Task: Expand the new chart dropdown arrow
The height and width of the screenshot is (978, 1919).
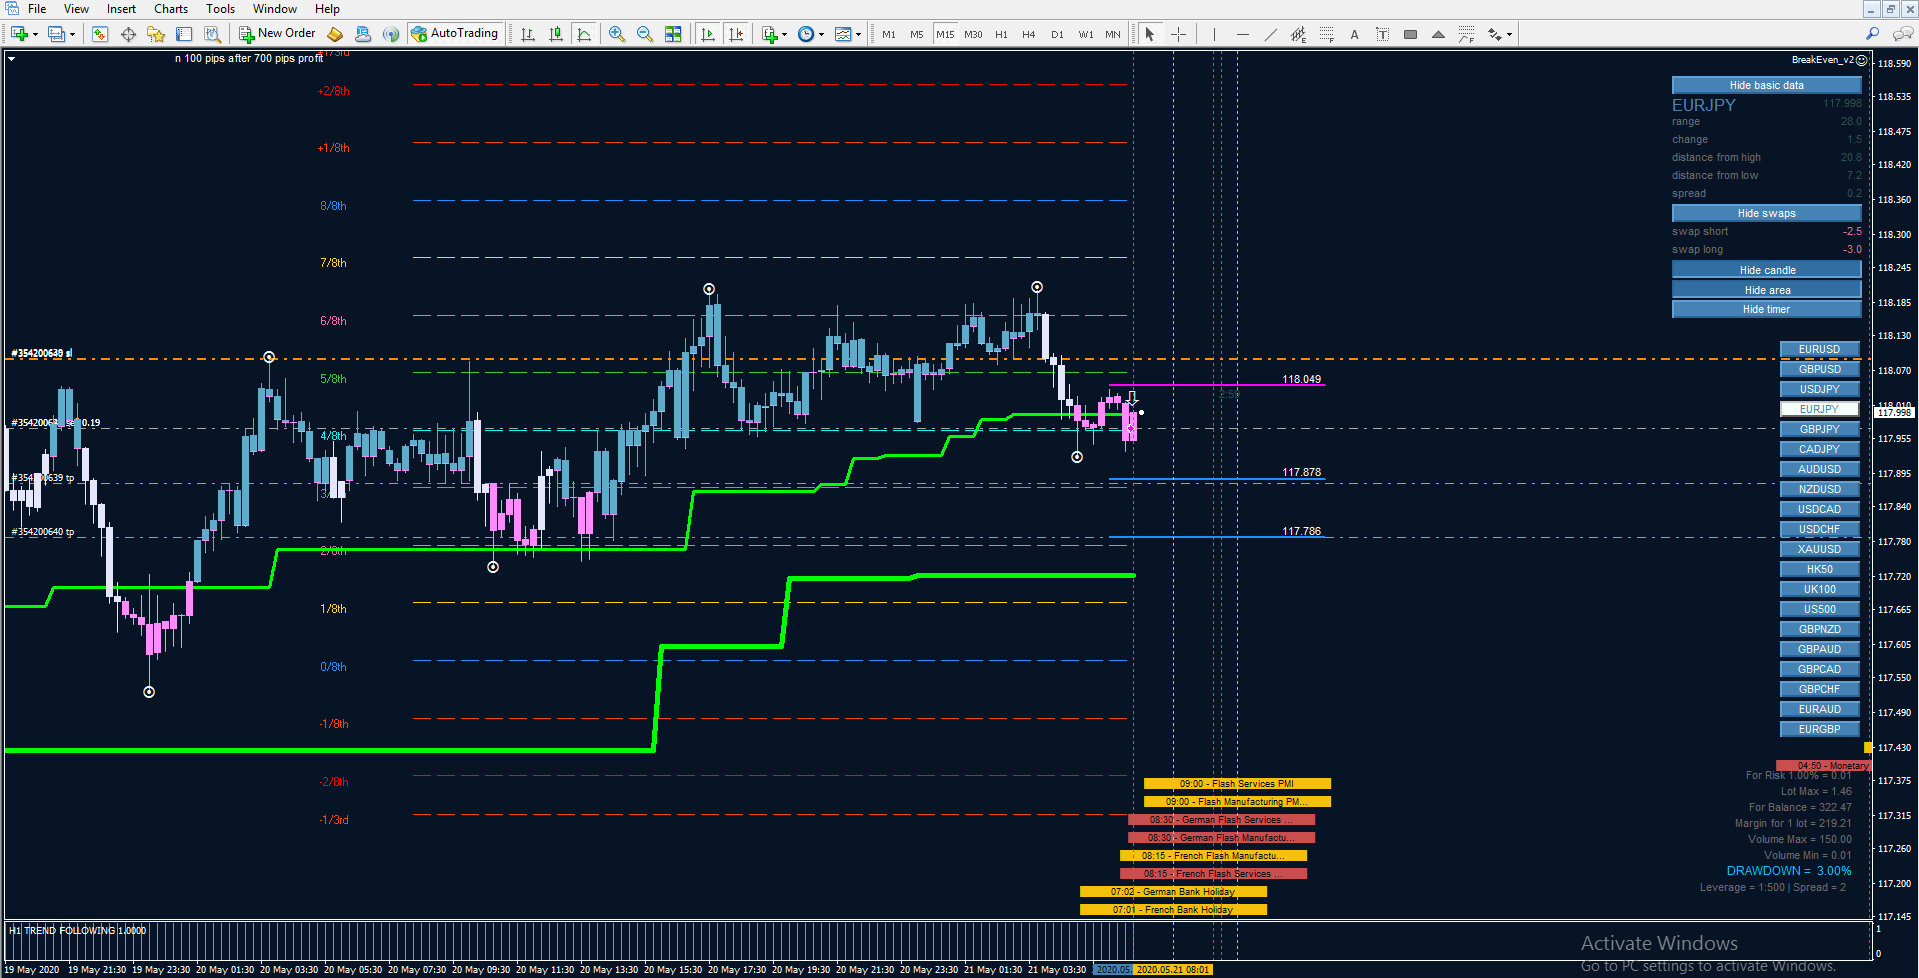Action: pos(36,34)
